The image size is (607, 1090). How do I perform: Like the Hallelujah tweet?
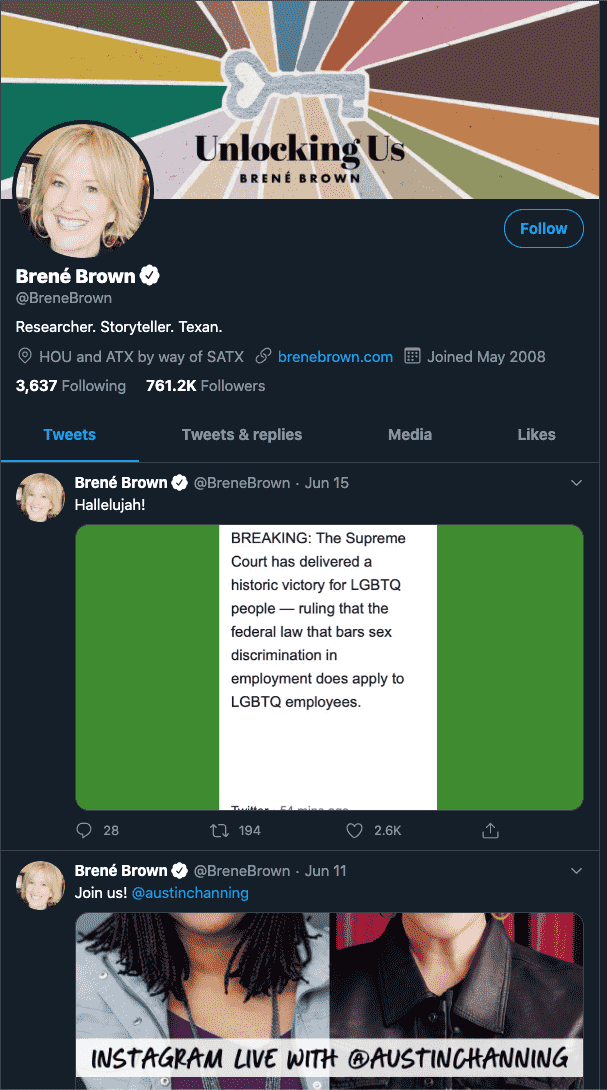click(x=354, y=830)
